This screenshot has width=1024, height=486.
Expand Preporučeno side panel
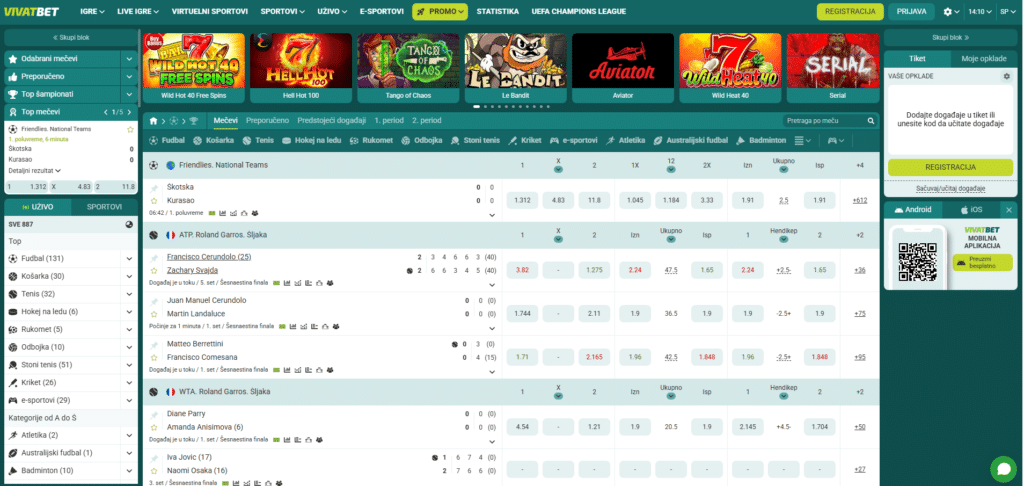129,76
